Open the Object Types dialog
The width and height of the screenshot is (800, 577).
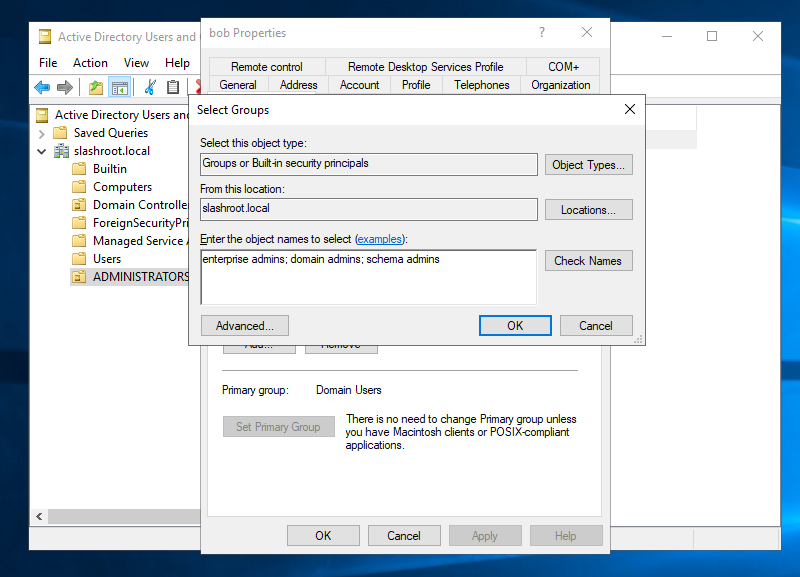(588, 165)
